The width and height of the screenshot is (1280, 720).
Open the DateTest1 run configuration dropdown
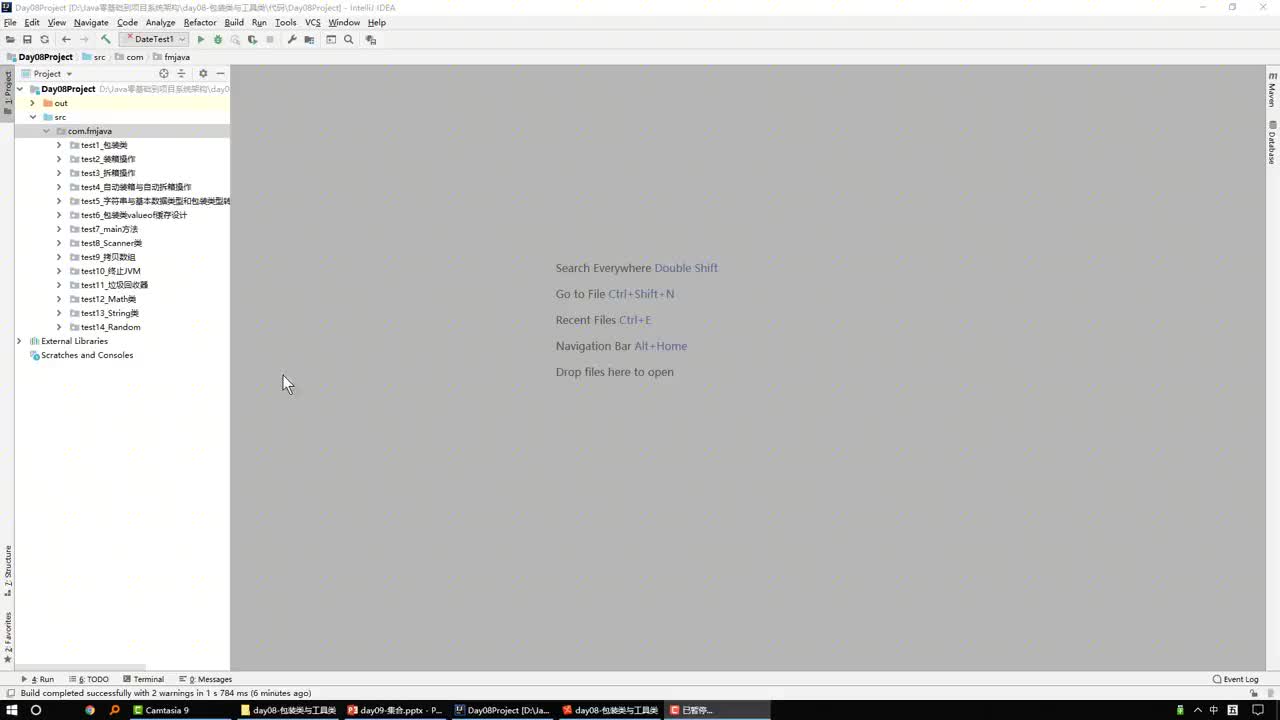pyautogui.click(x=154, y=40)
